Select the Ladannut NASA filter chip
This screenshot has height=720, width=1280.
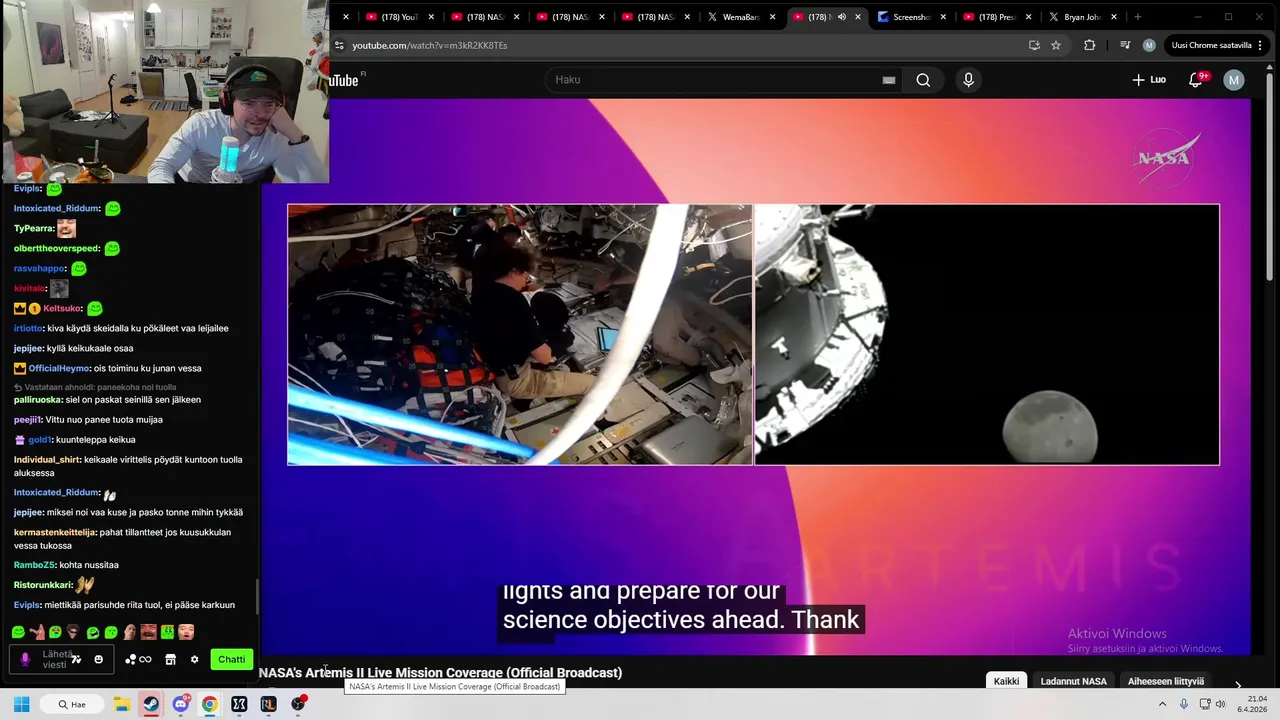pos(1073,681)
